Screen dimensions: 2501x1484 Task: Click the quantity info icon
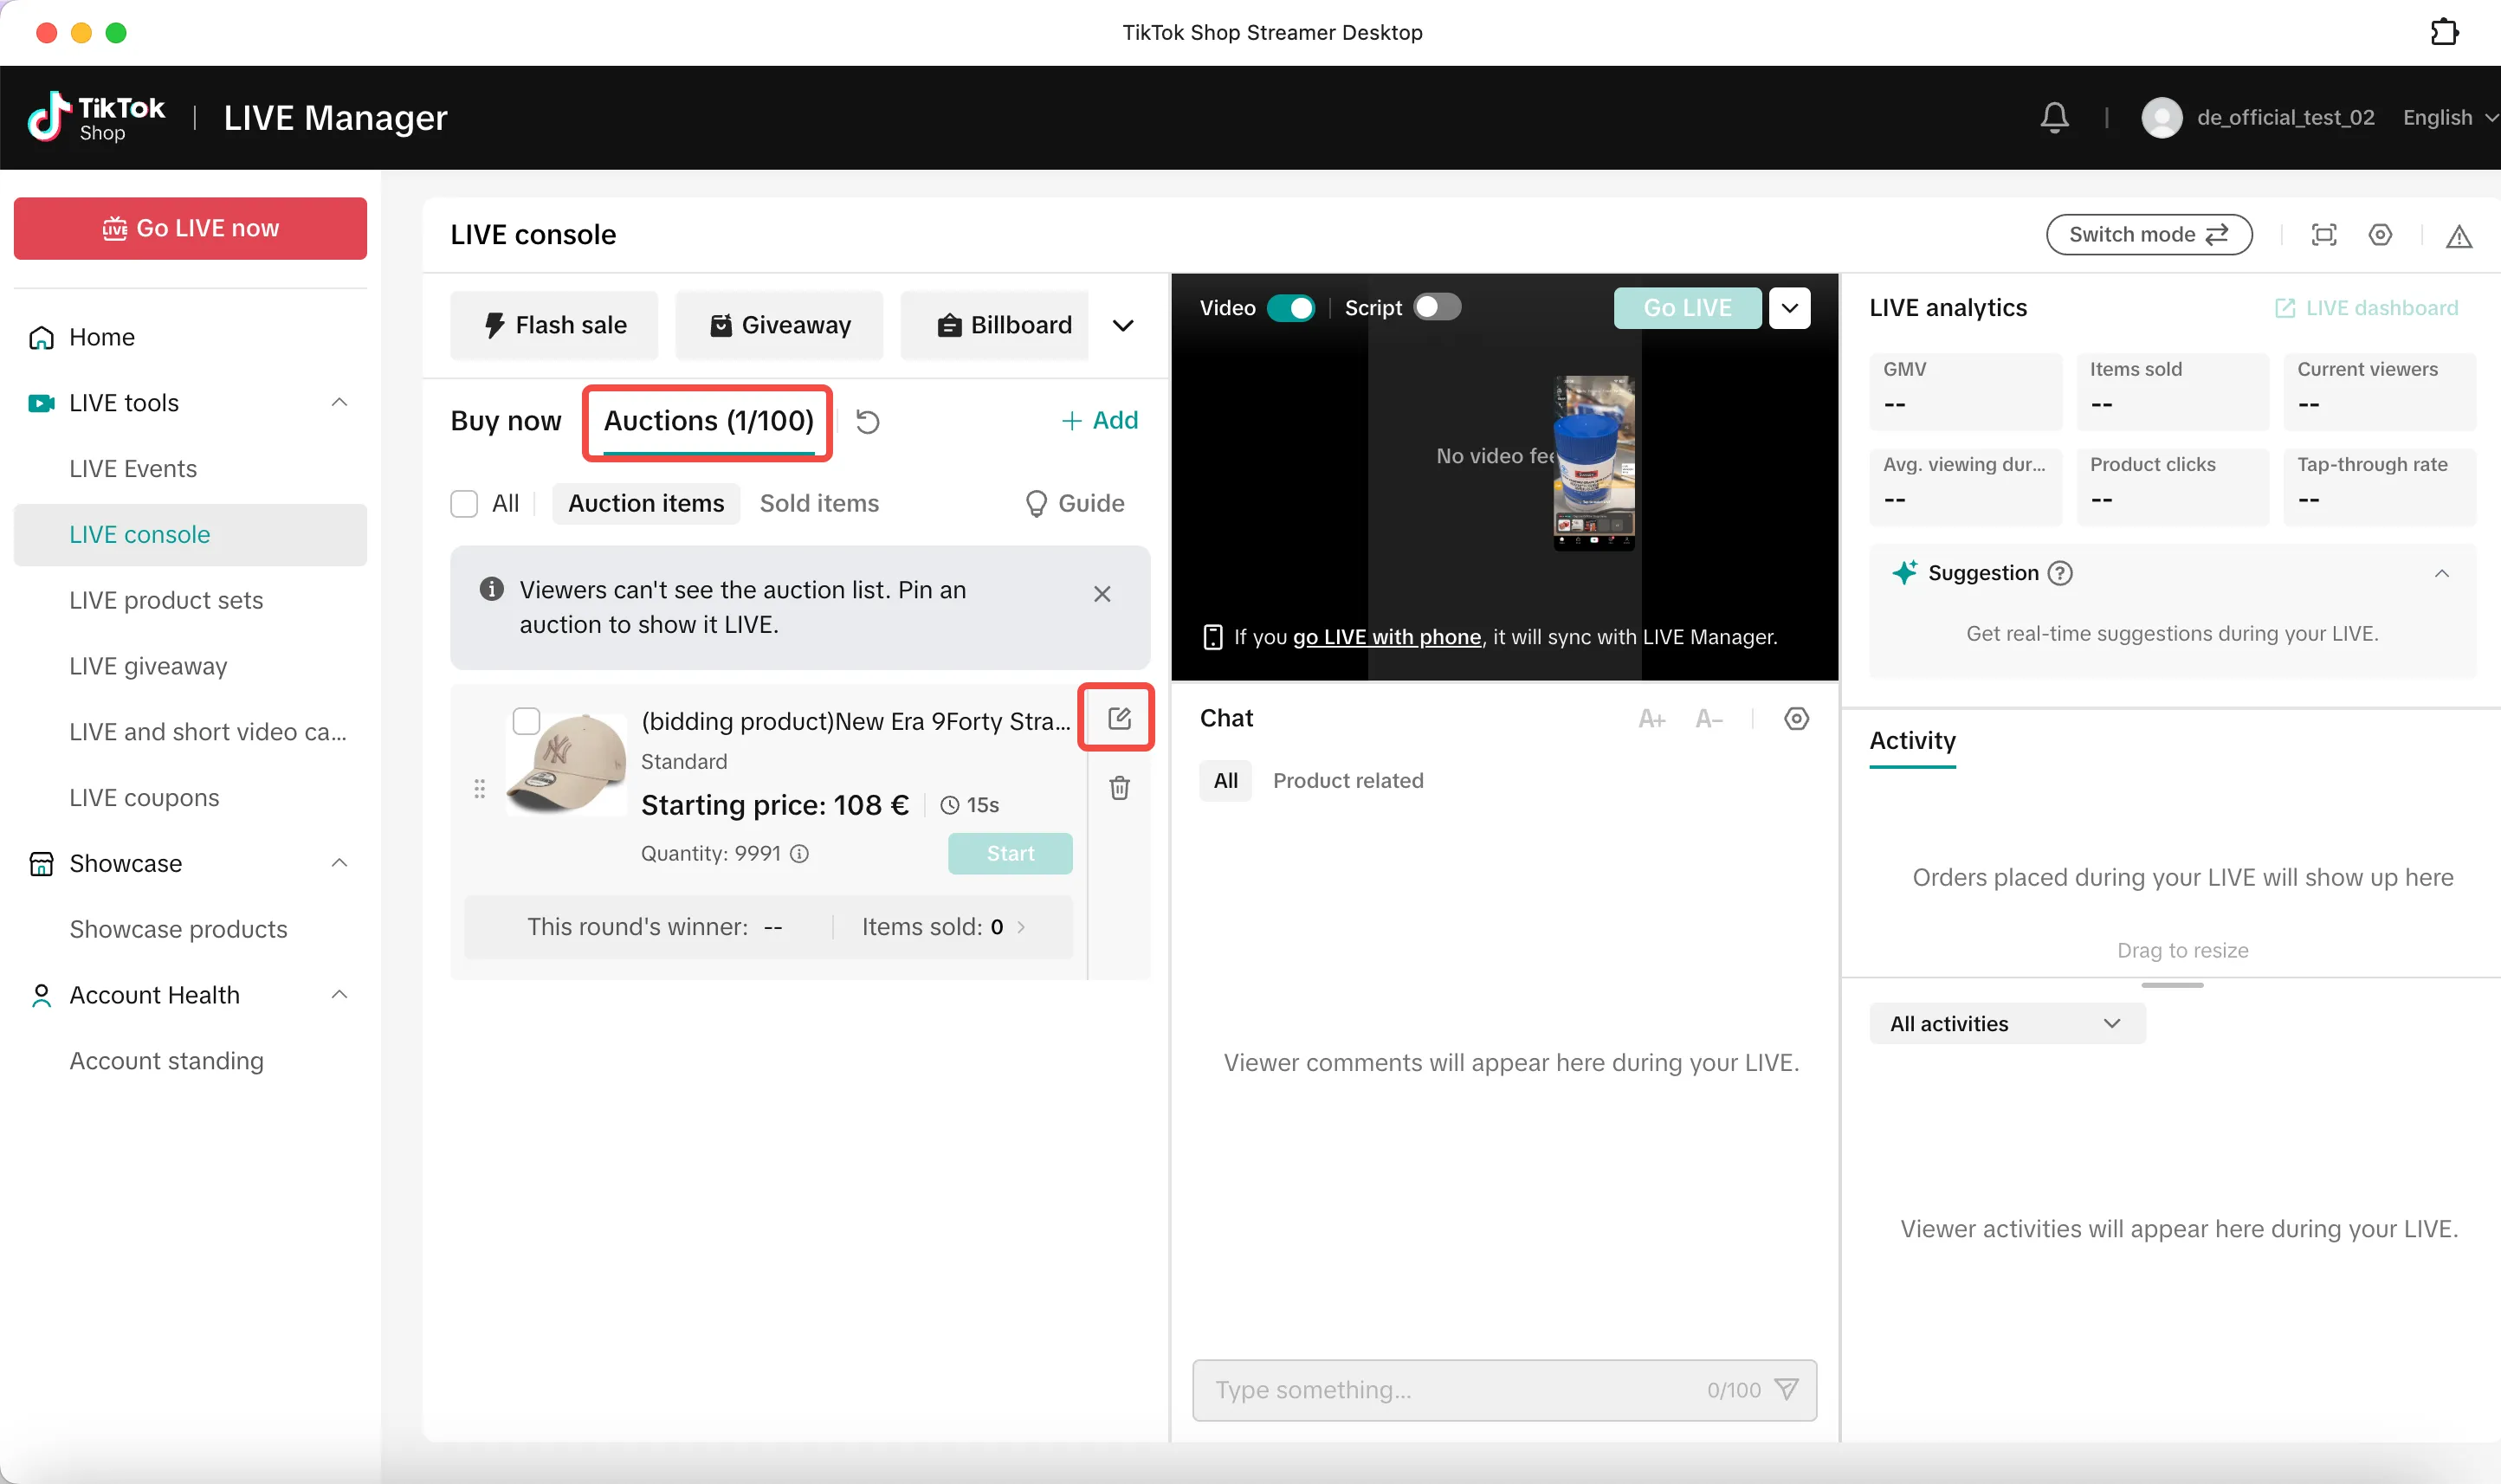pyautogui.click(x=799, y=853)
